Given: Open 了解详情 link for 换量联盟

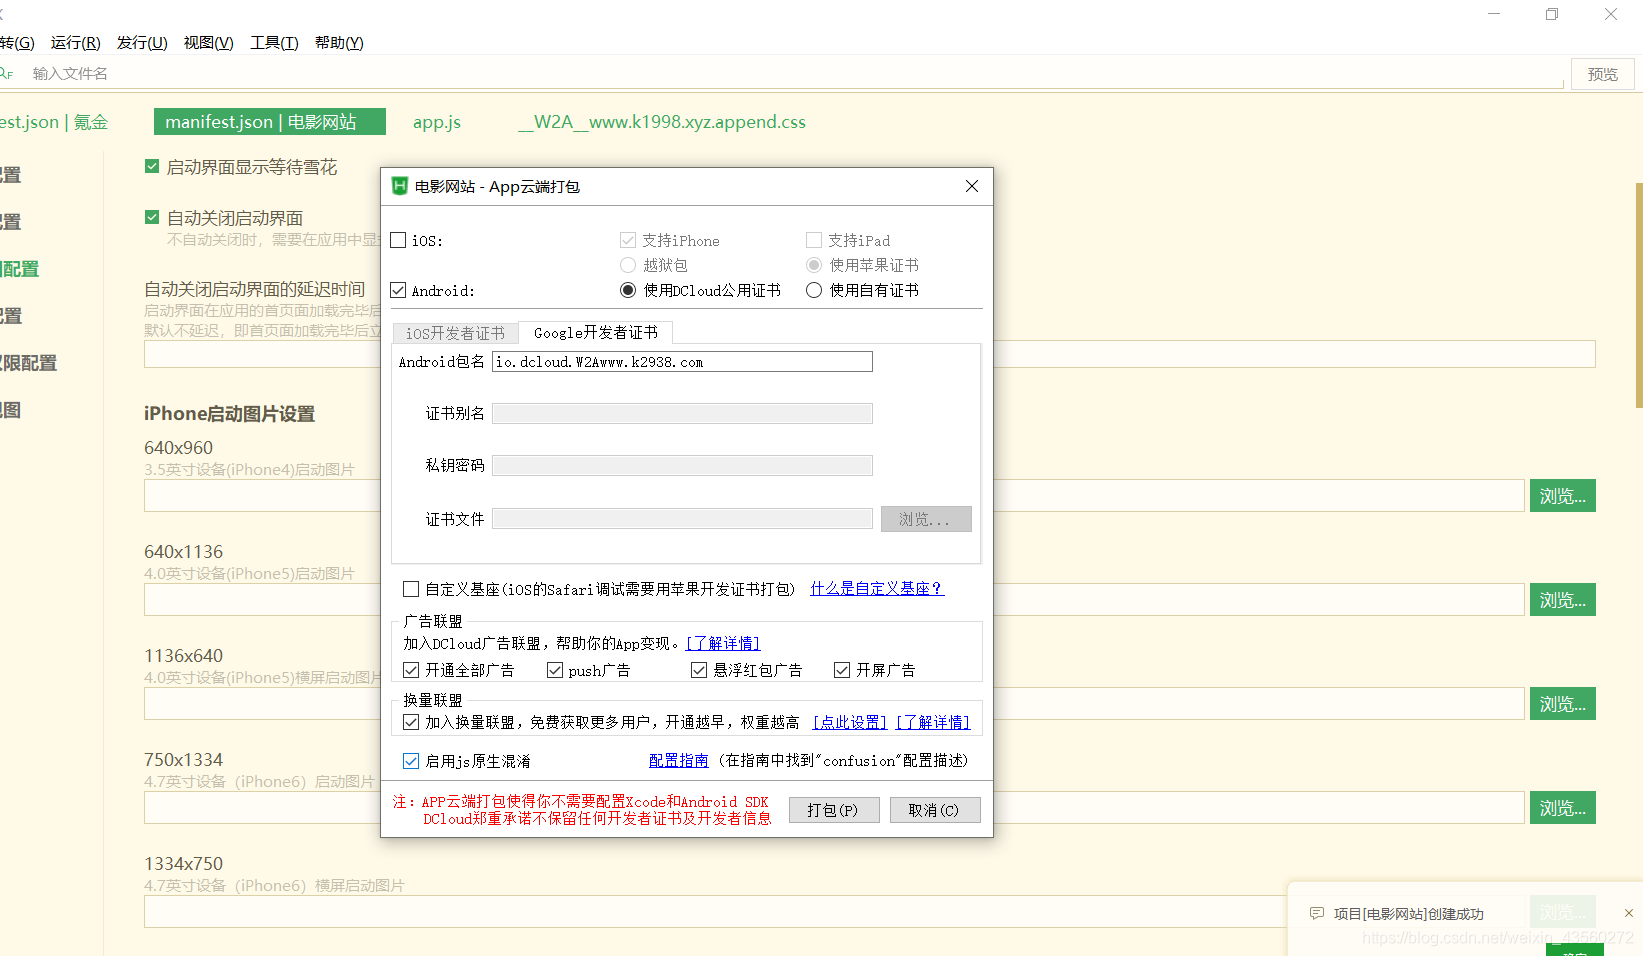Looking at the screenshot, I should tap(933, 722).
